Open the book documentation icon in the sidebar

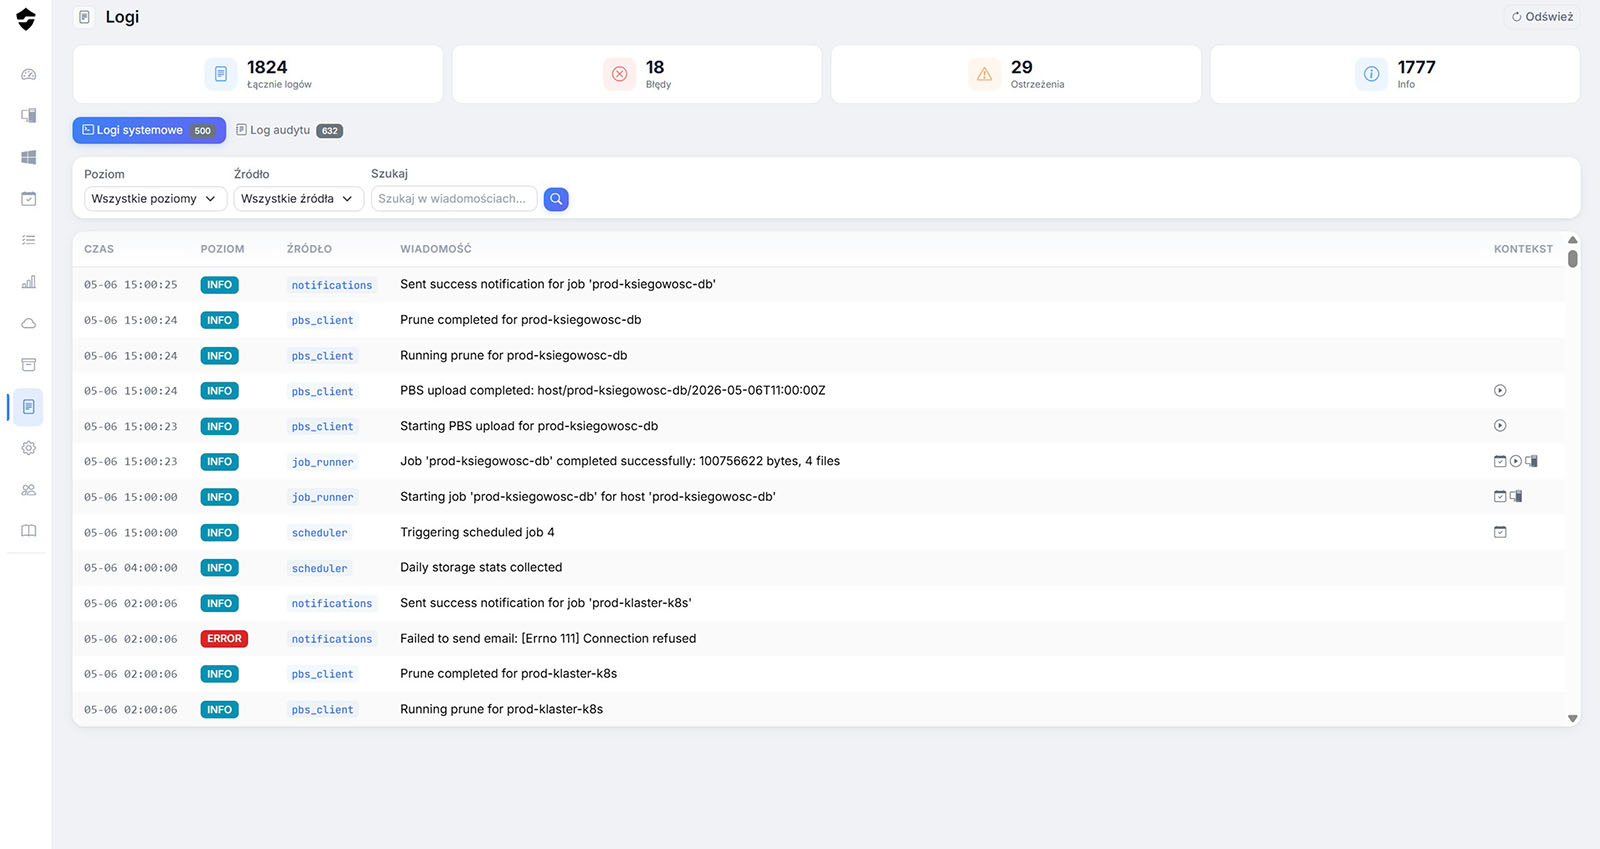(x=29, y=531)
